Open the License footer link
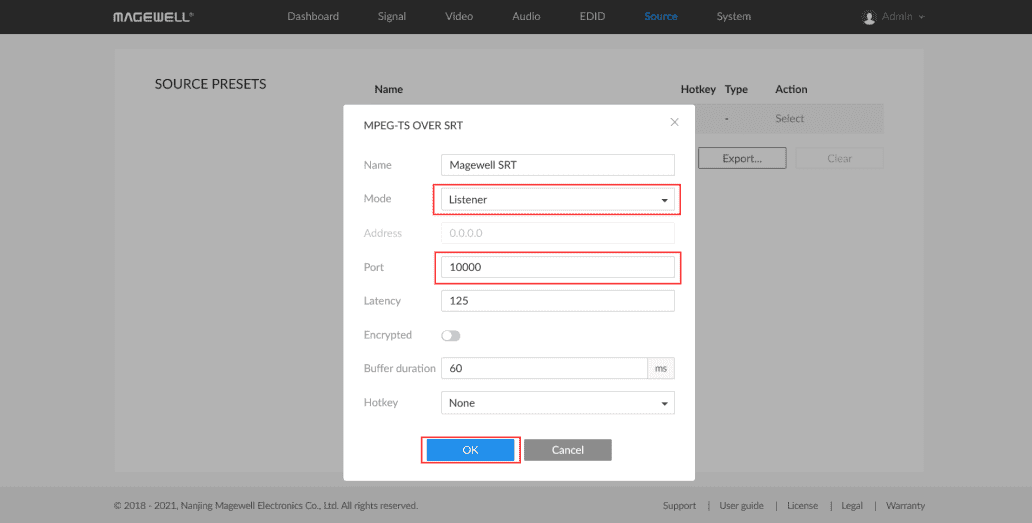The width and height of the screenshot is (1032, 523). pyautogui.click(x=802, y=506)
